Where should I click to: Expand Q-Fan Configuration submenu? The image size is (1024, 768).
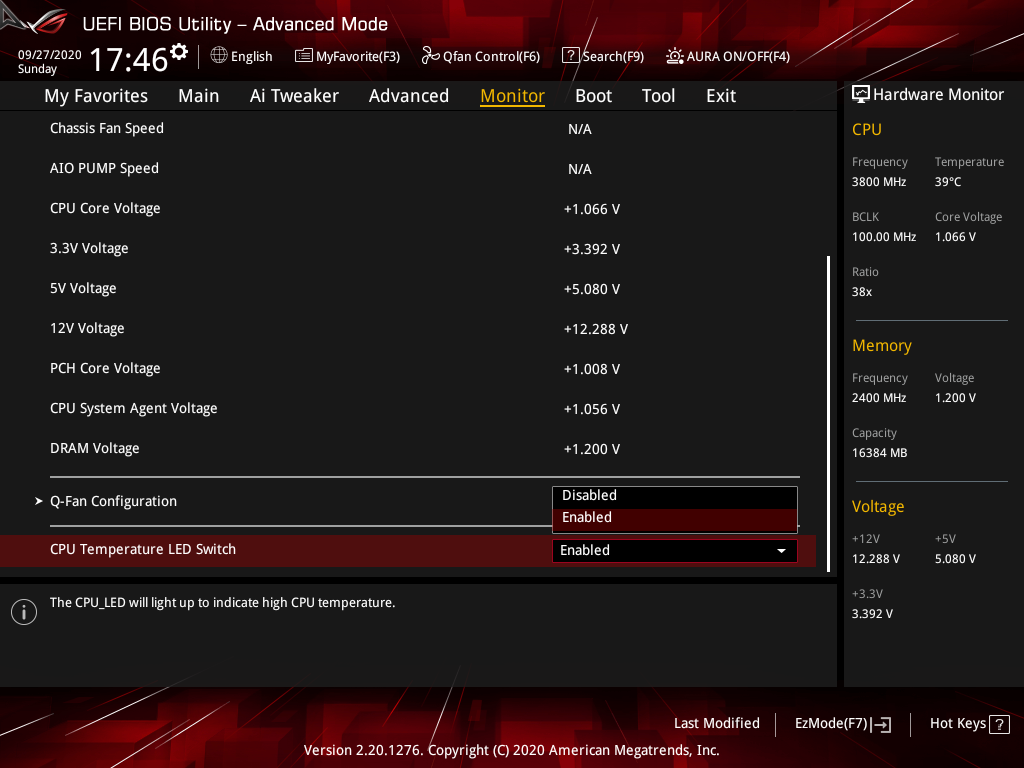pyautogui.click(x=113, y=502)
